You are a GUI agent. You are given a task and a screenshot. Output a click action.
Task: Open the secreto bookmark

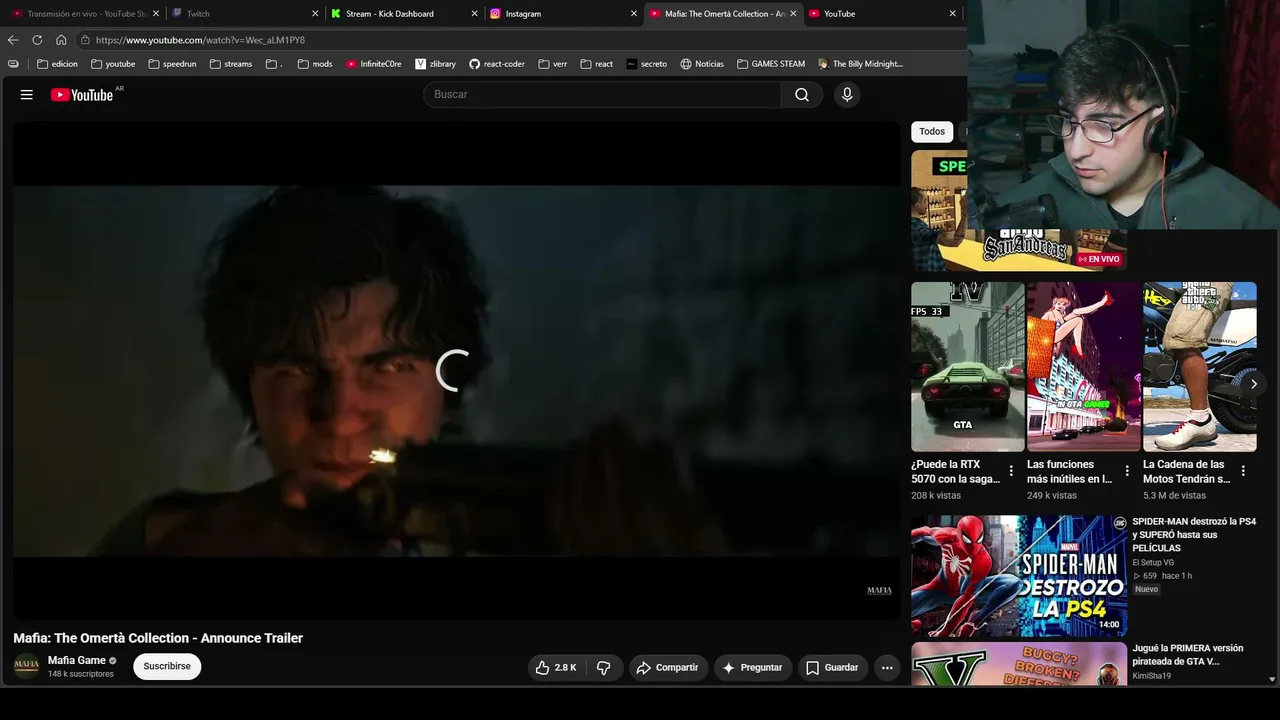click(647, 64)
